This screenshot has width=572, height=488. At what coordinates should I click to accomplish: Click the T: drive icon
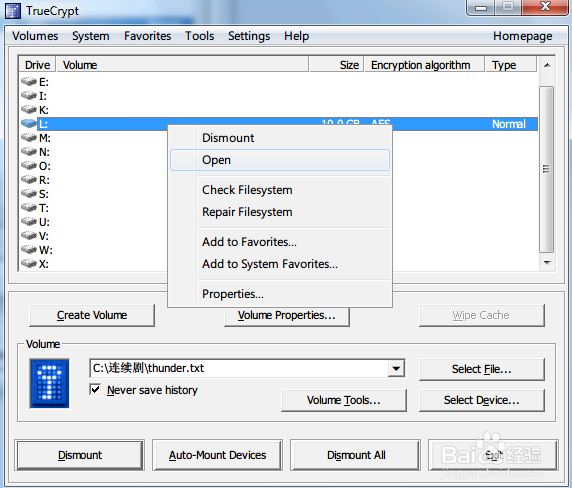29,208
